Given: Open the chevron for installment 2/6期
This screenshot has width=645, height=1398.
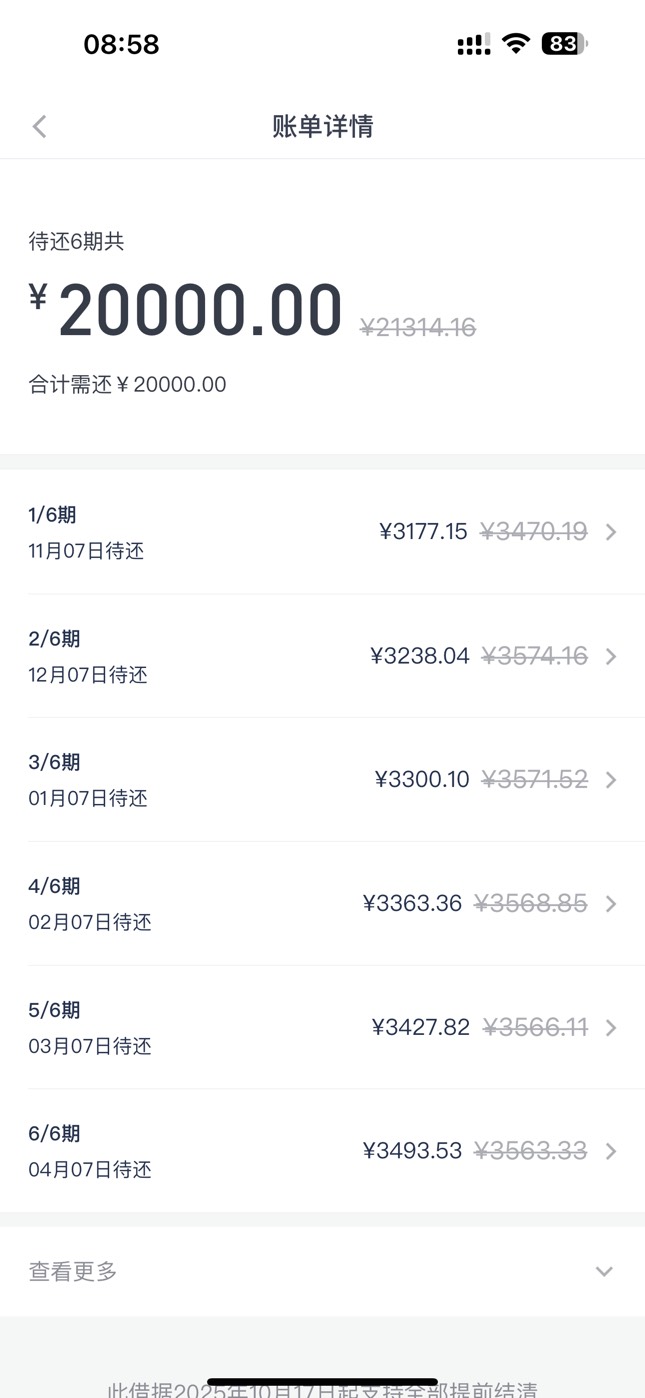Looking at the screenshot, I should click(x=611, y=656).
